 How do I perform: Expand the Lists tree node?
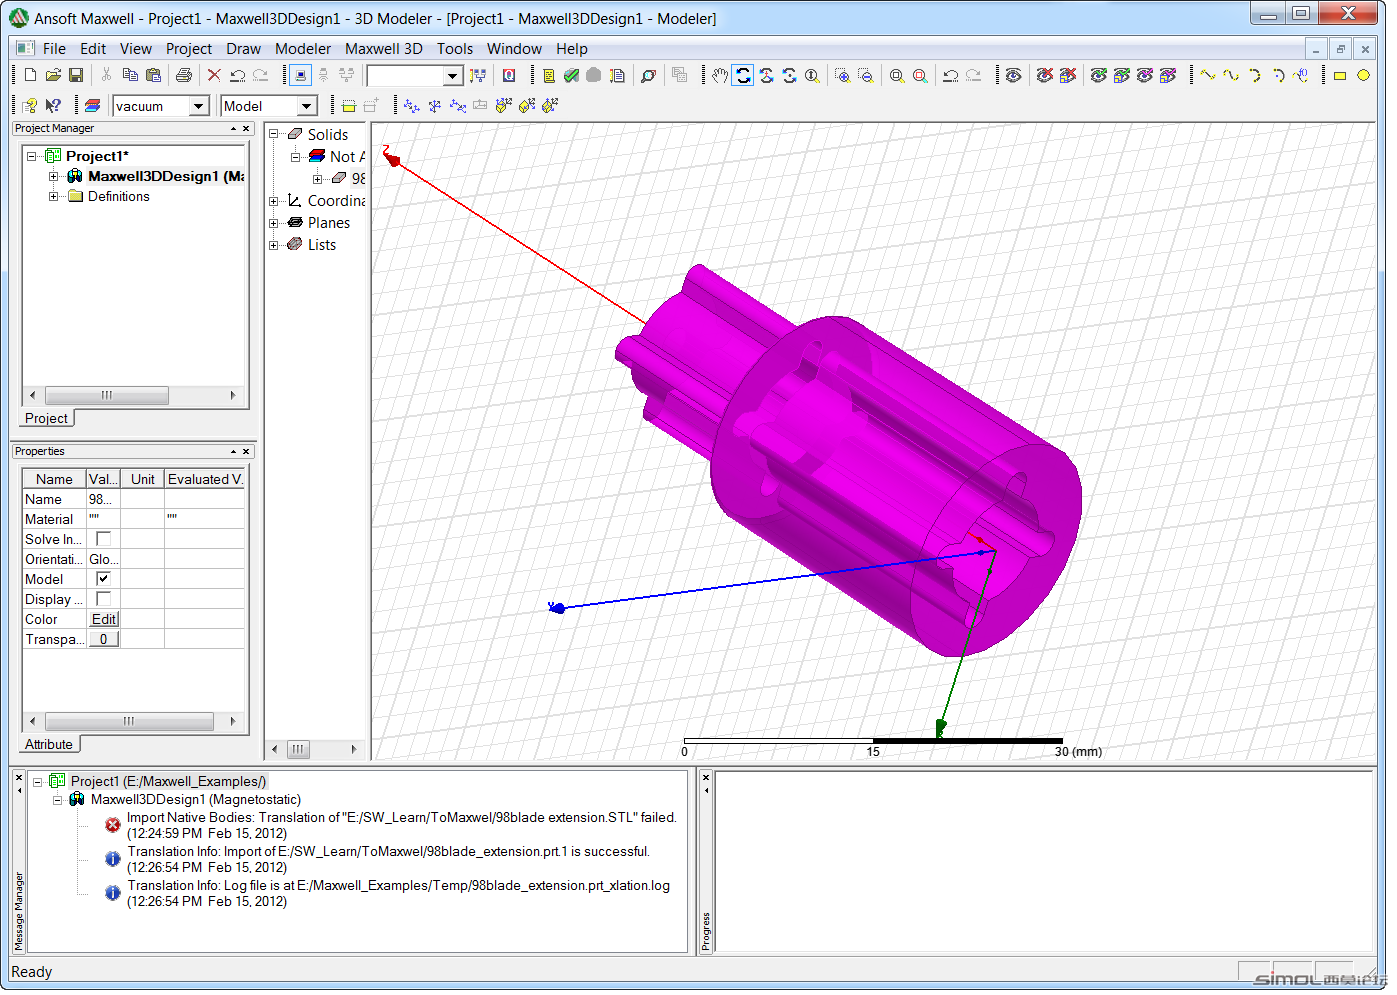[274, 245]
